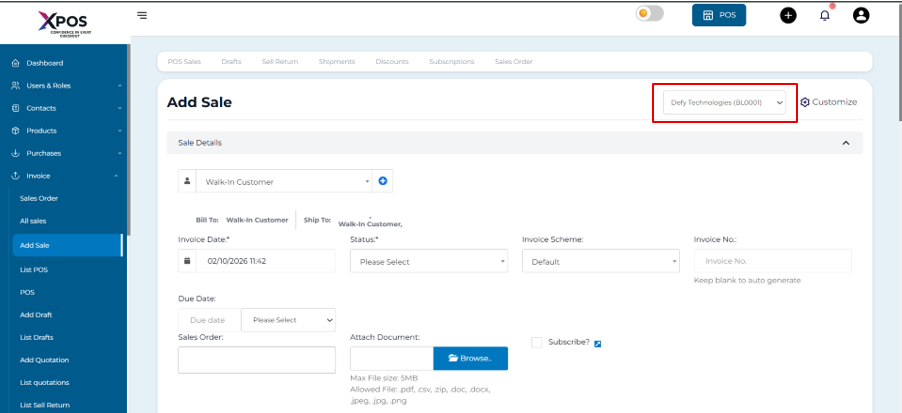This screenshot has width=902, height=413.
Task: Open the Invoice Scheme dropdown
Action: coord(600,262)
